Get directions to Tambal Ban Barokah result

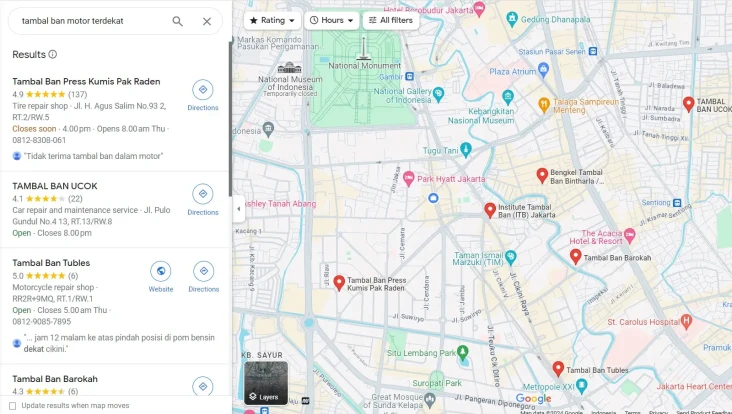click(x=203, y=386)
